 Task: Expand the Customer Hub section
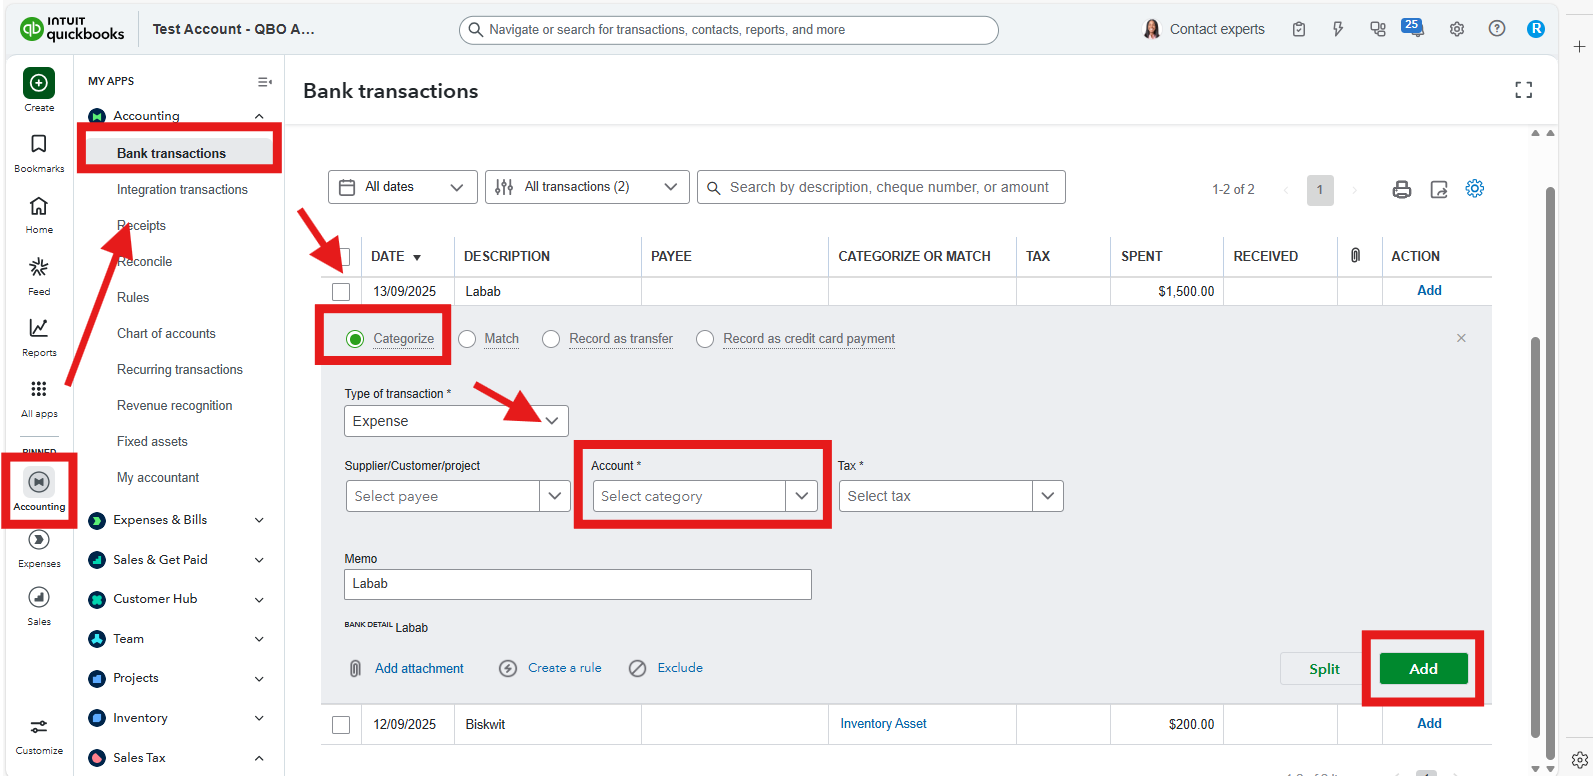pos(260,600)
